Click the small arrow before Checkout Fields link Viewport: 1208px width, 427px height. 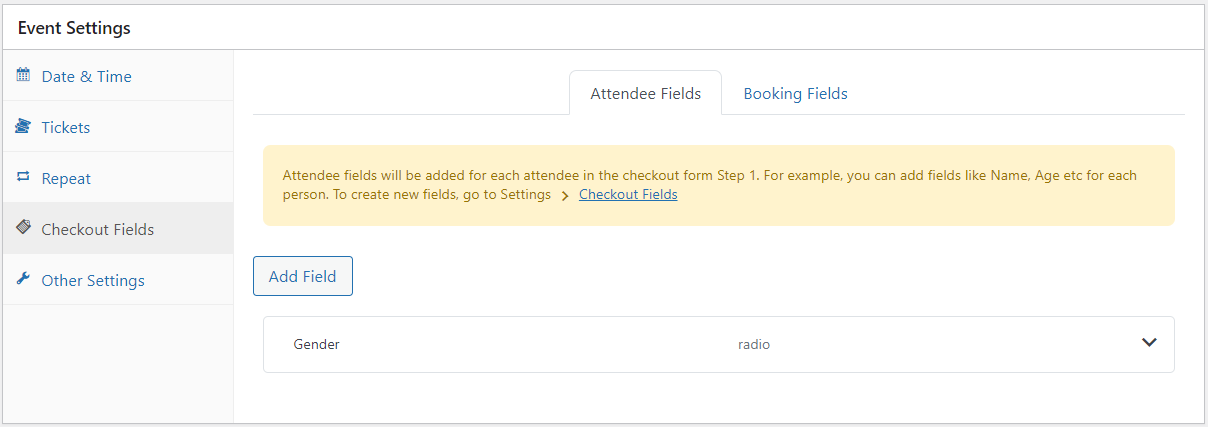565,196
